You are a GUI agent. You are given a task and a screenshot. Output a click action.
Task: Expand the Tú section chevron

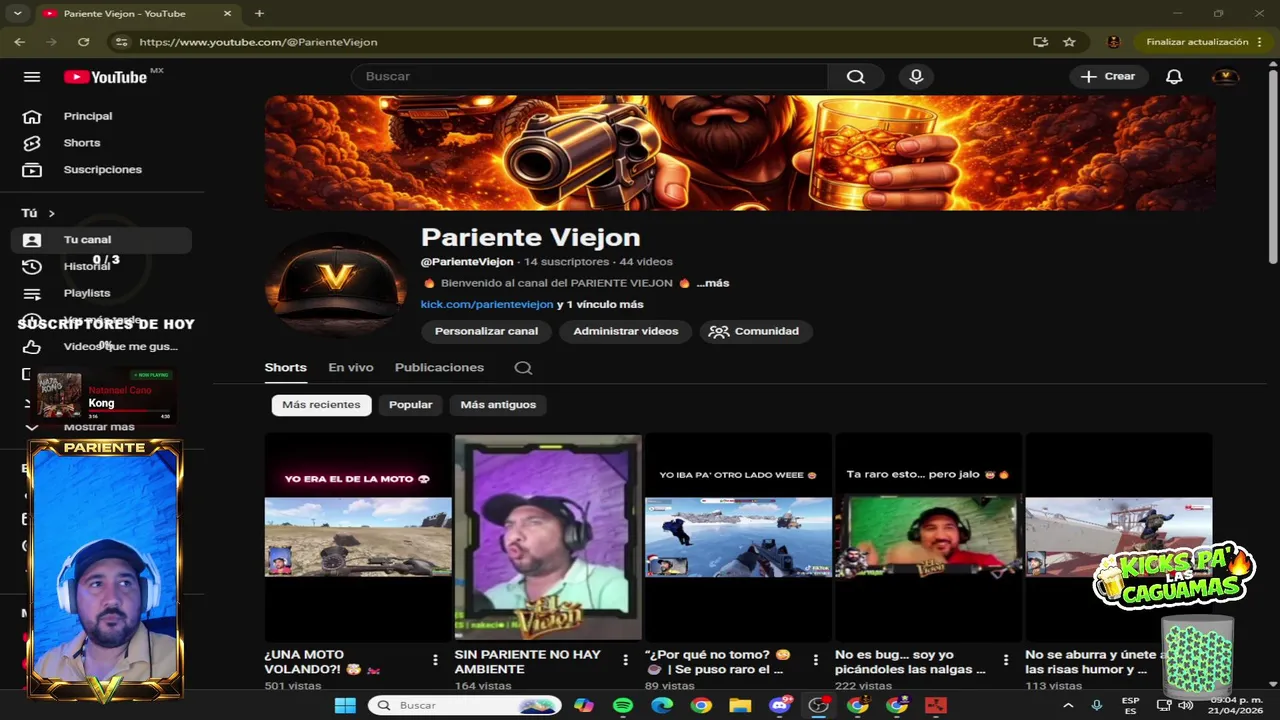click(x=51, y=214)
